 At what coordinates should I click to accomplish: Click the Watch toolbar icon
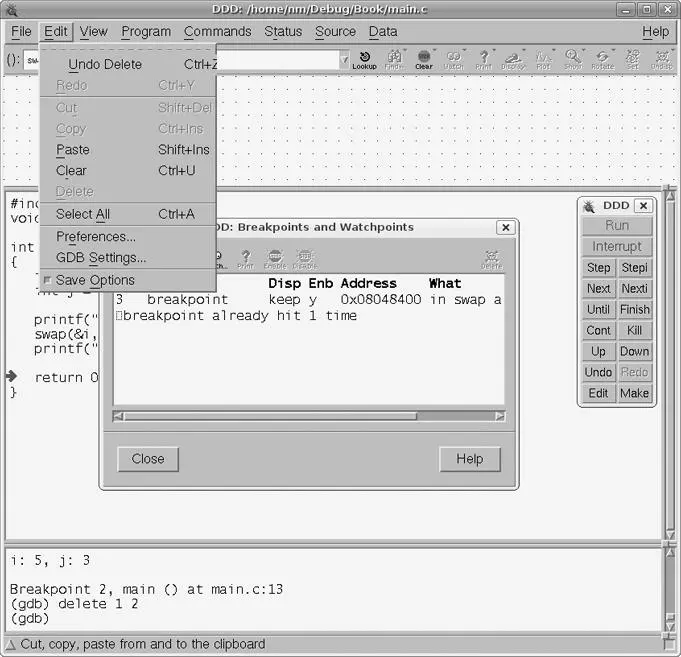(x=454, y=59)
